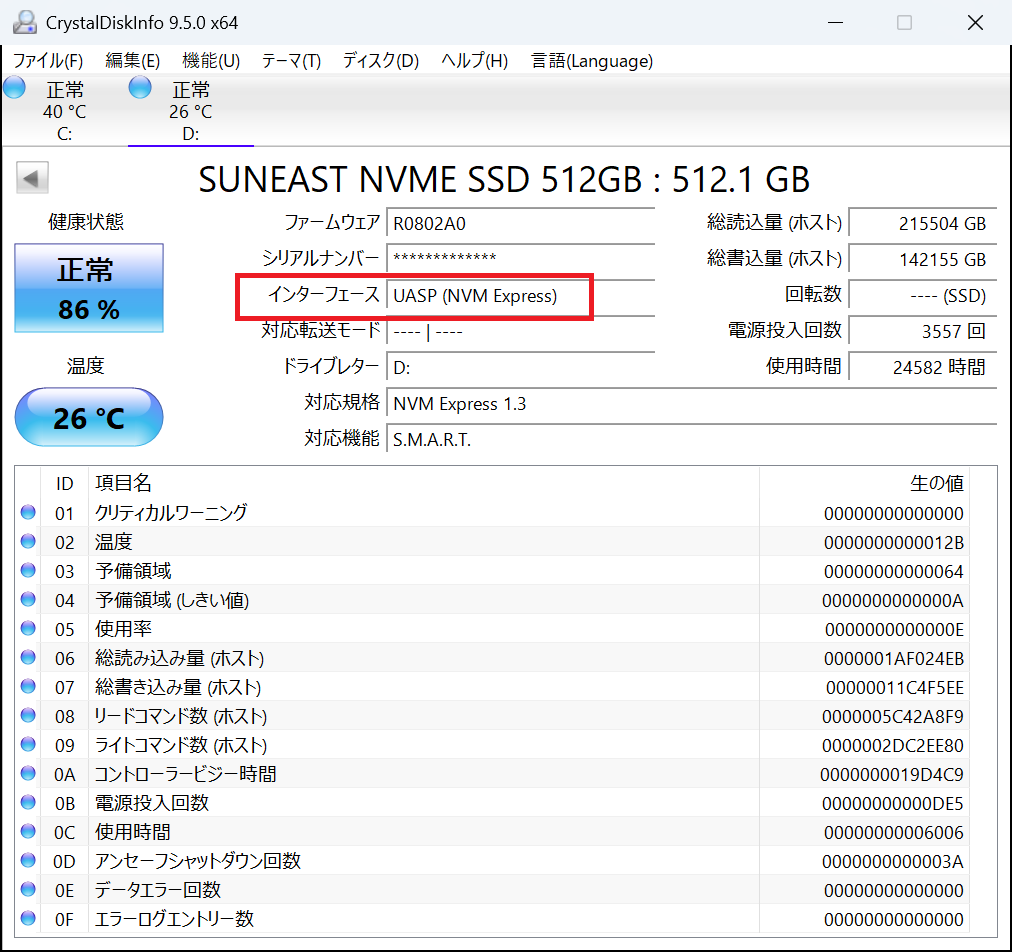Click total host writes value 142155 GB

[x=923, y=259]
